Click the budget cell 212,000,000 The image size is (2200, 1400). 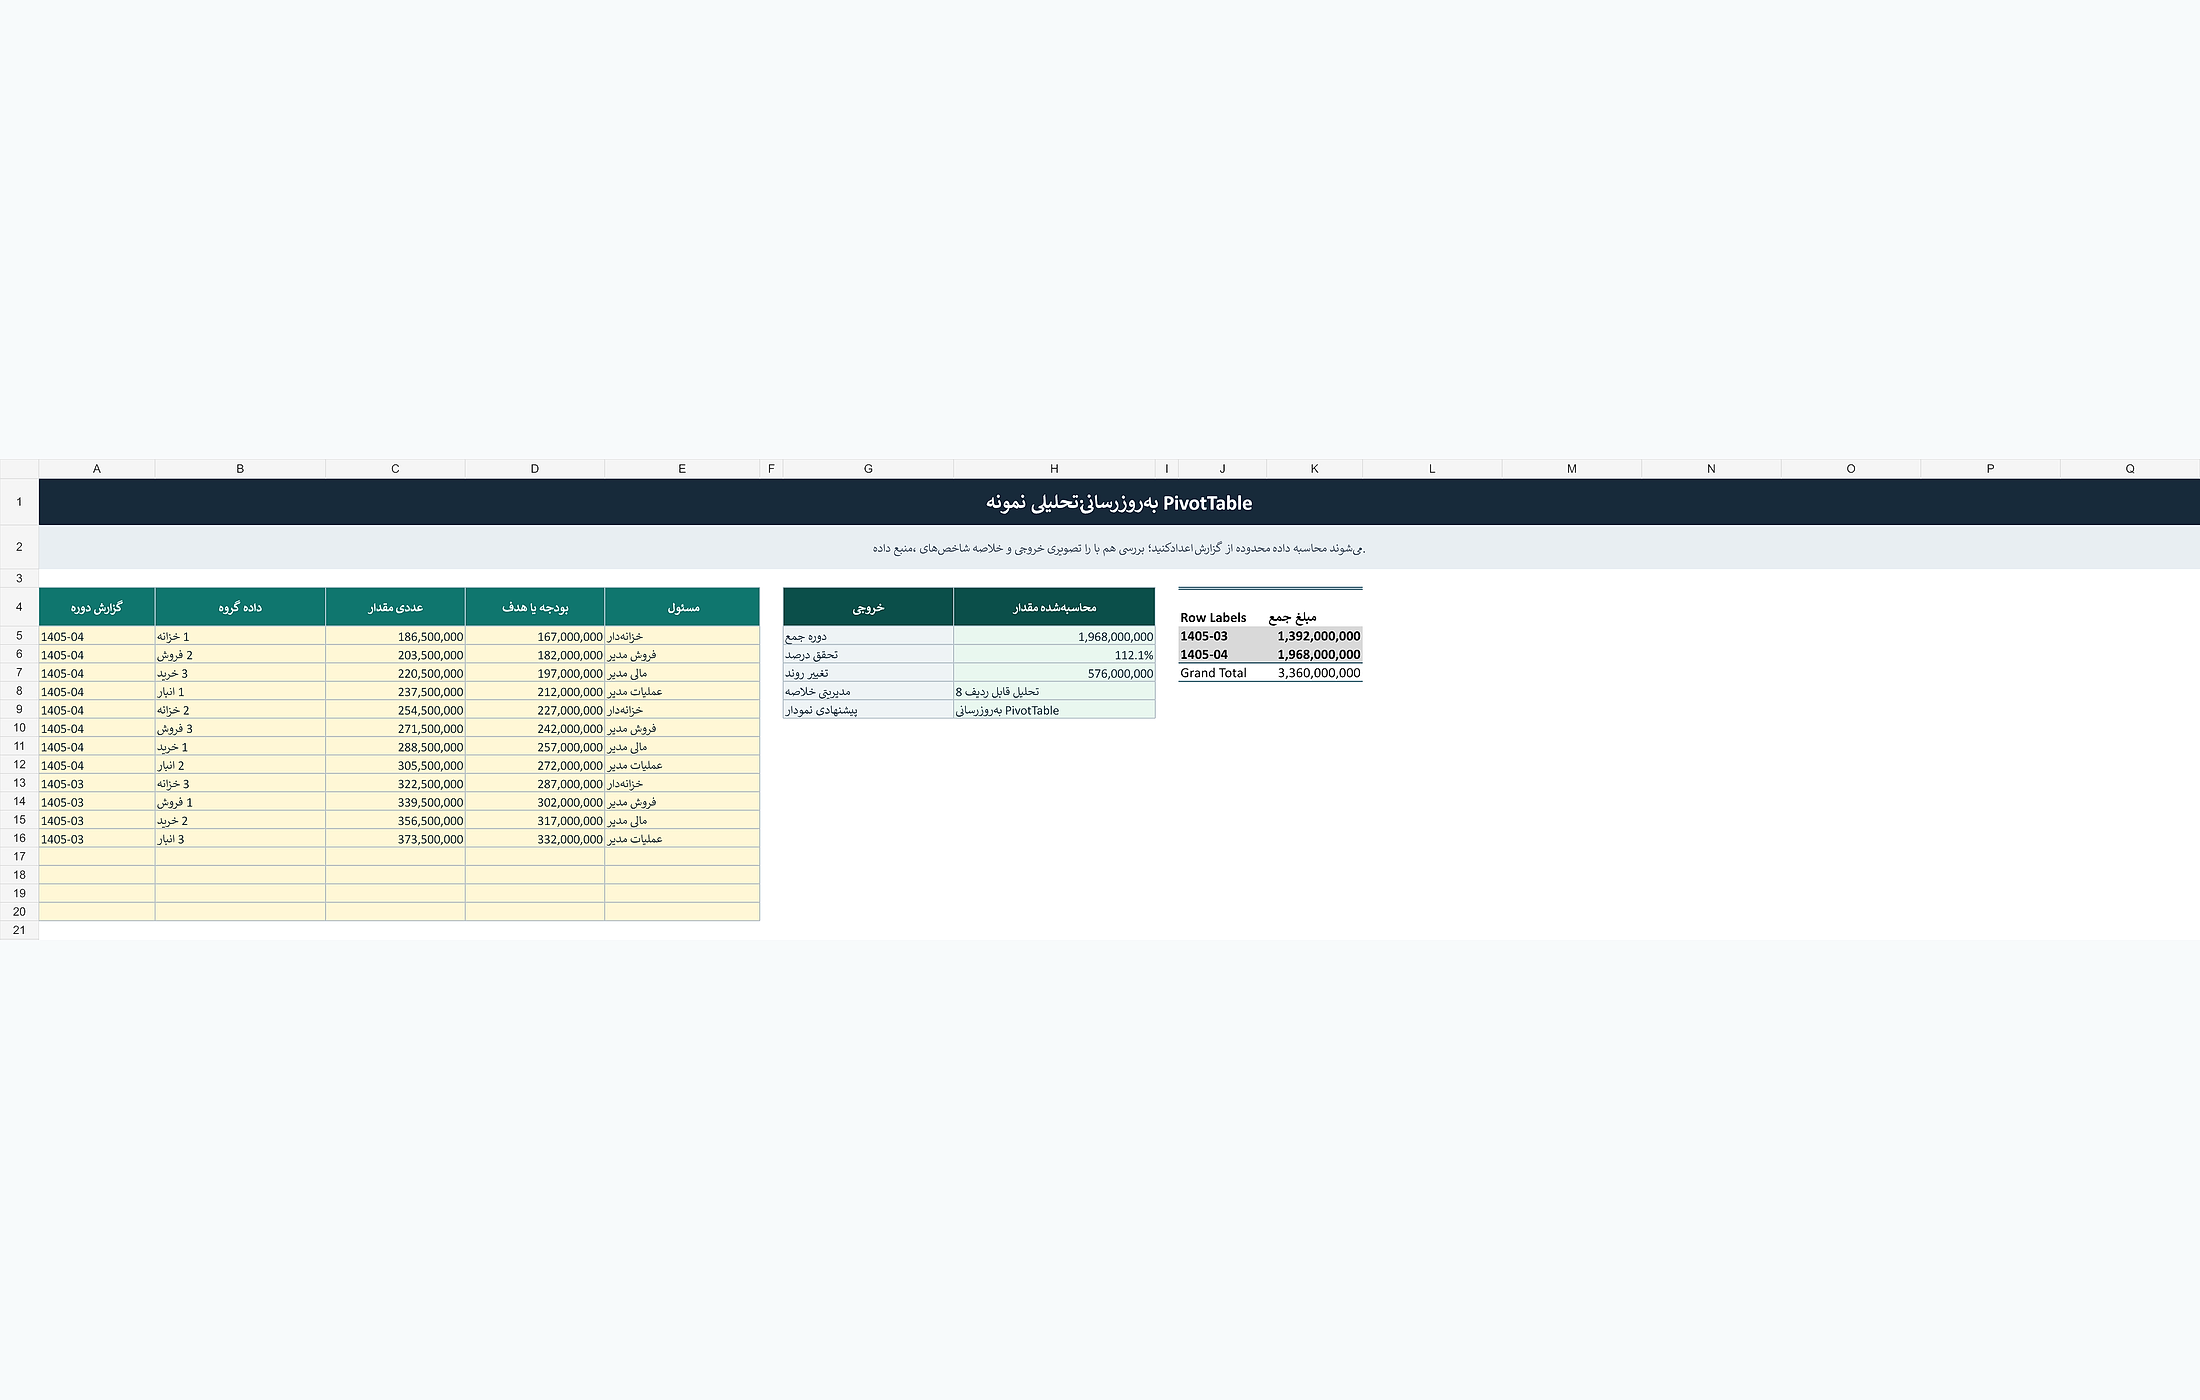pyautogui.click(x=535, y=691)
